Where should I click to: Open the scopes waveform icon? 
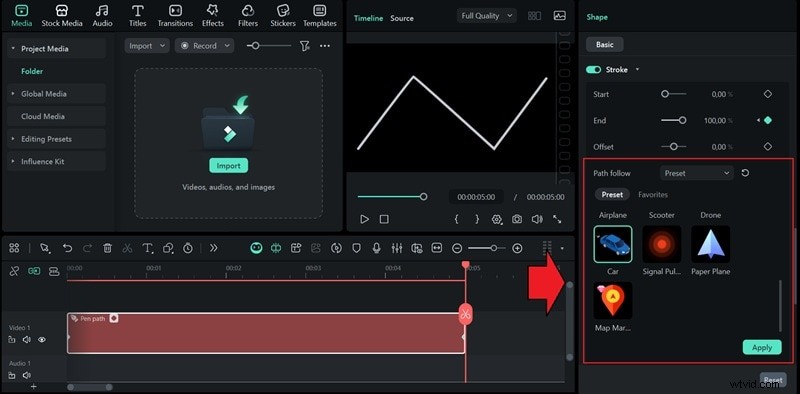(559, 16)
